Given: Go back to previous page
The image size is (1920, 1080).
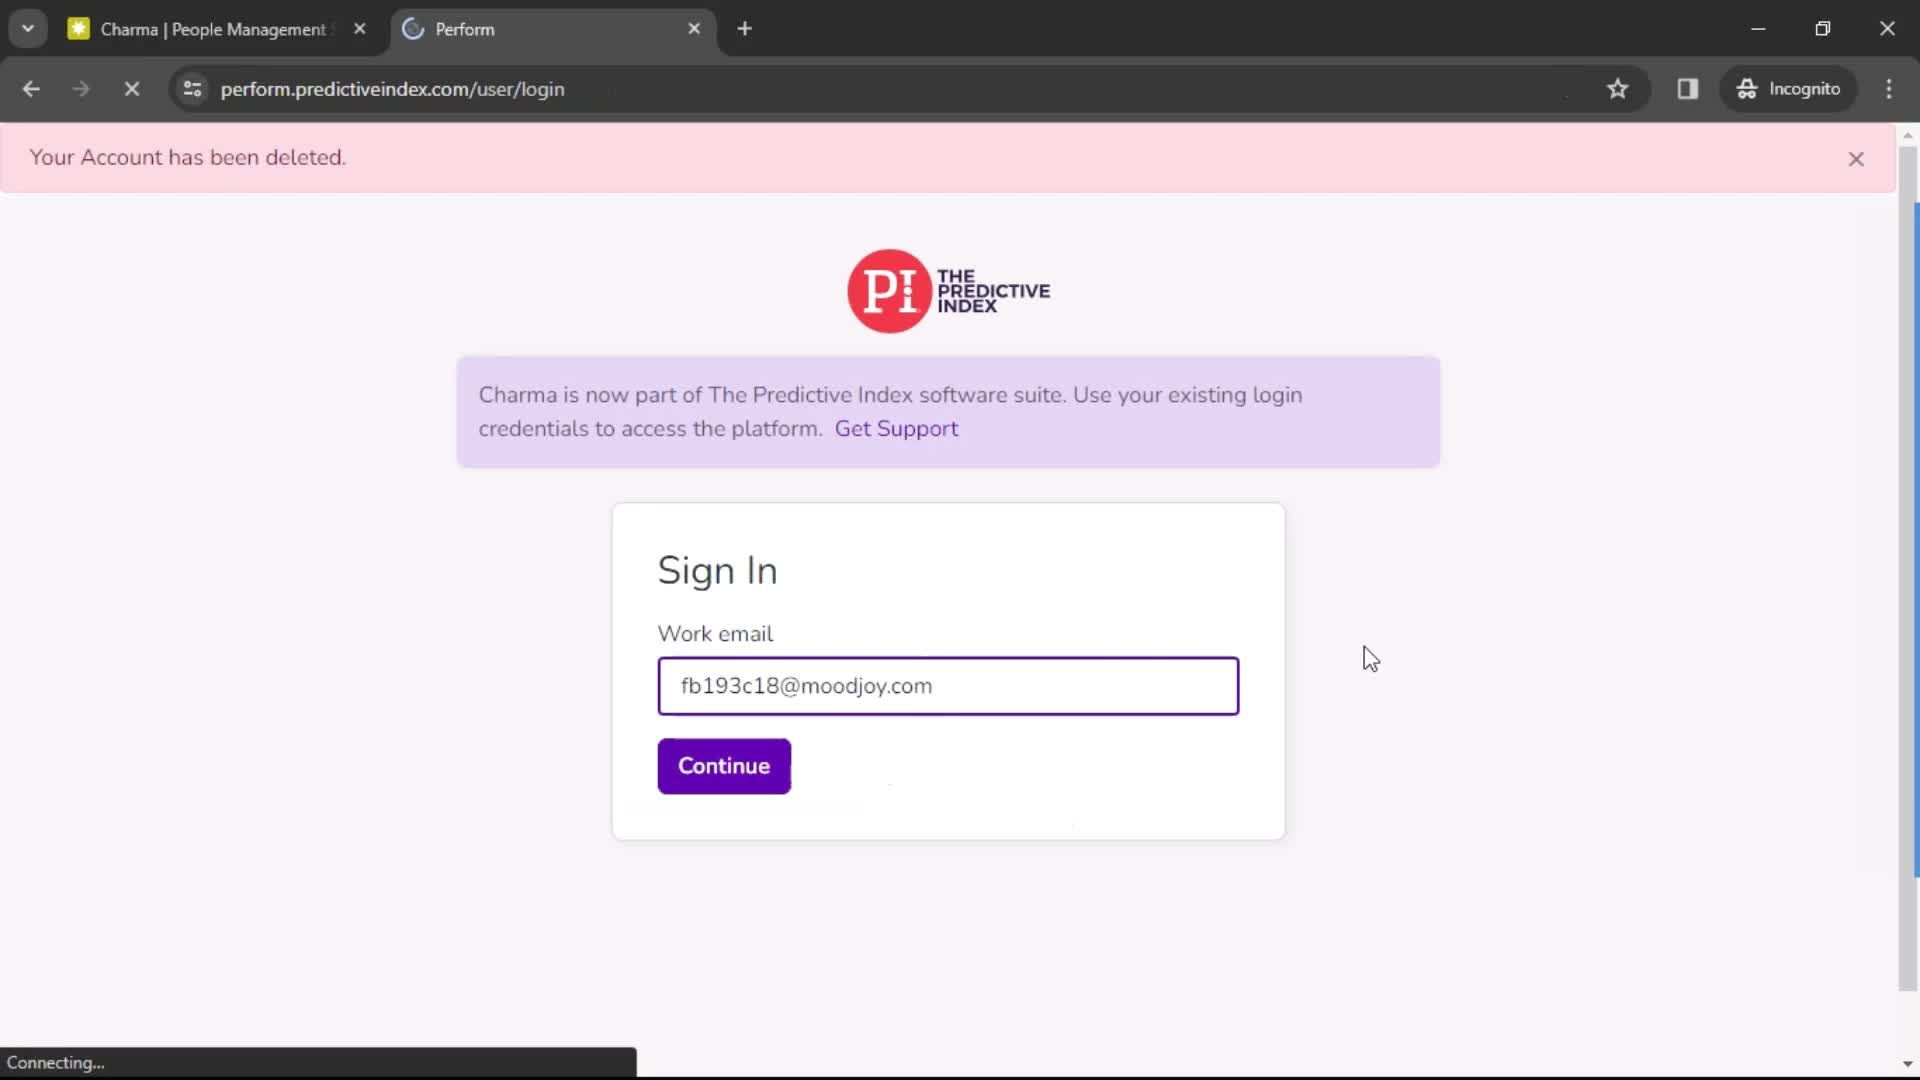Looking at the screenshot, I should [x=31, y=89].
